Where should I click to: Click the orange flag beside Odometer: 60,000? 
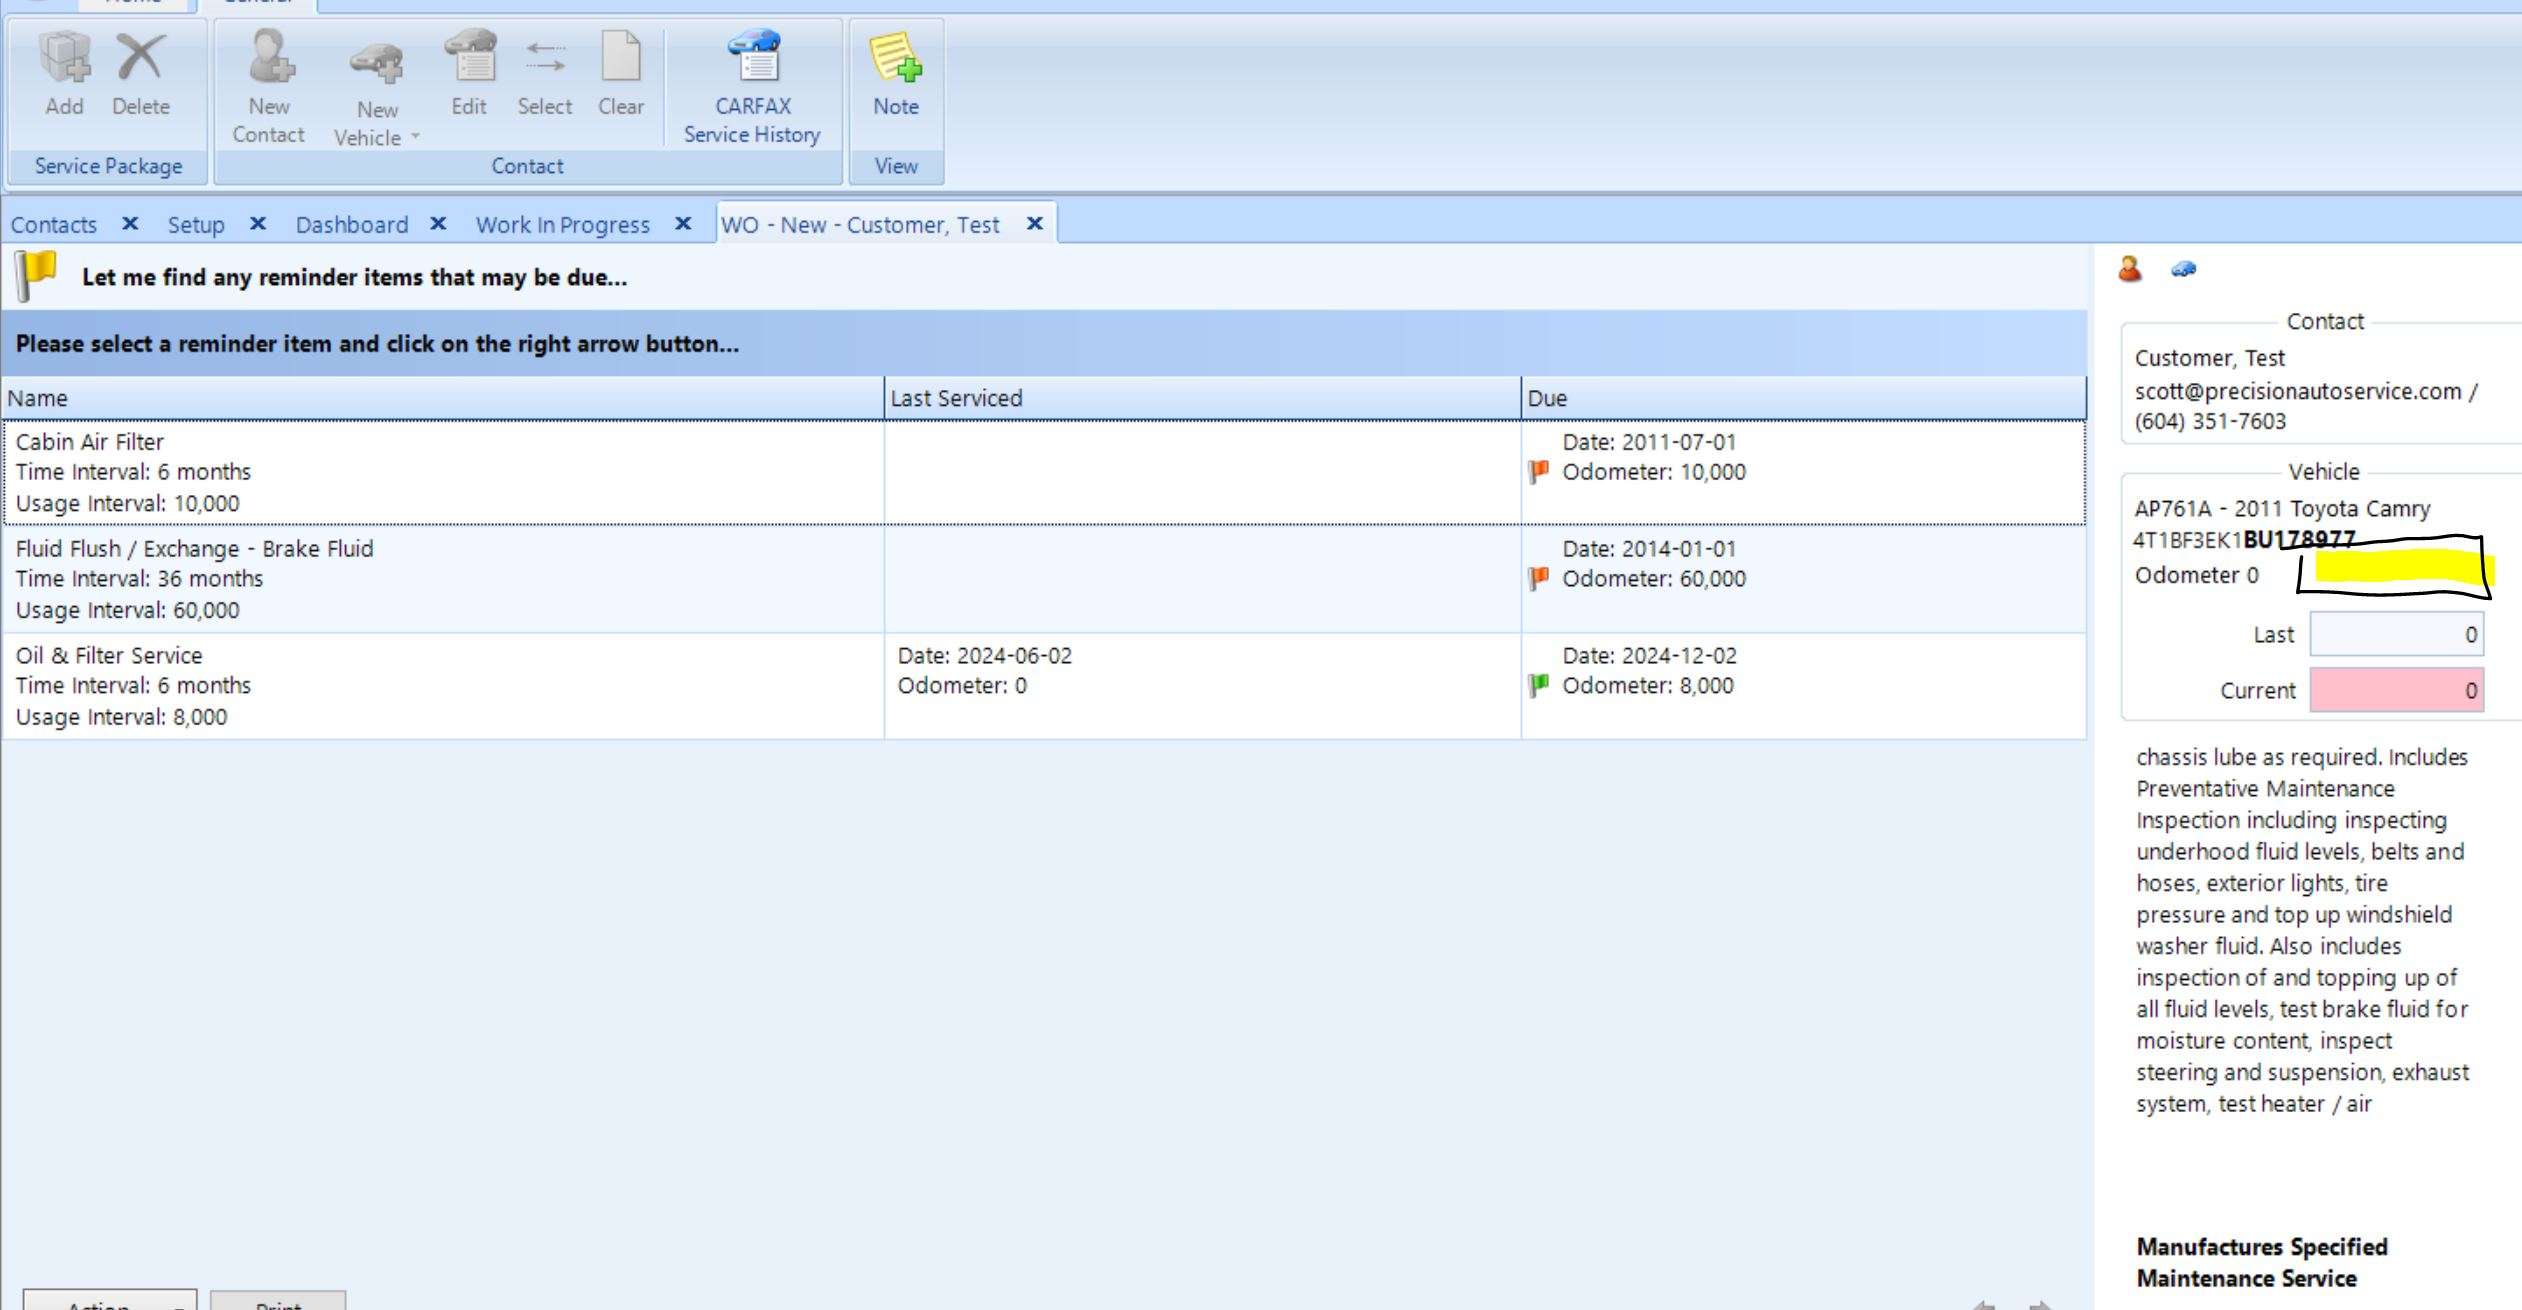[x=1539, y=578]
